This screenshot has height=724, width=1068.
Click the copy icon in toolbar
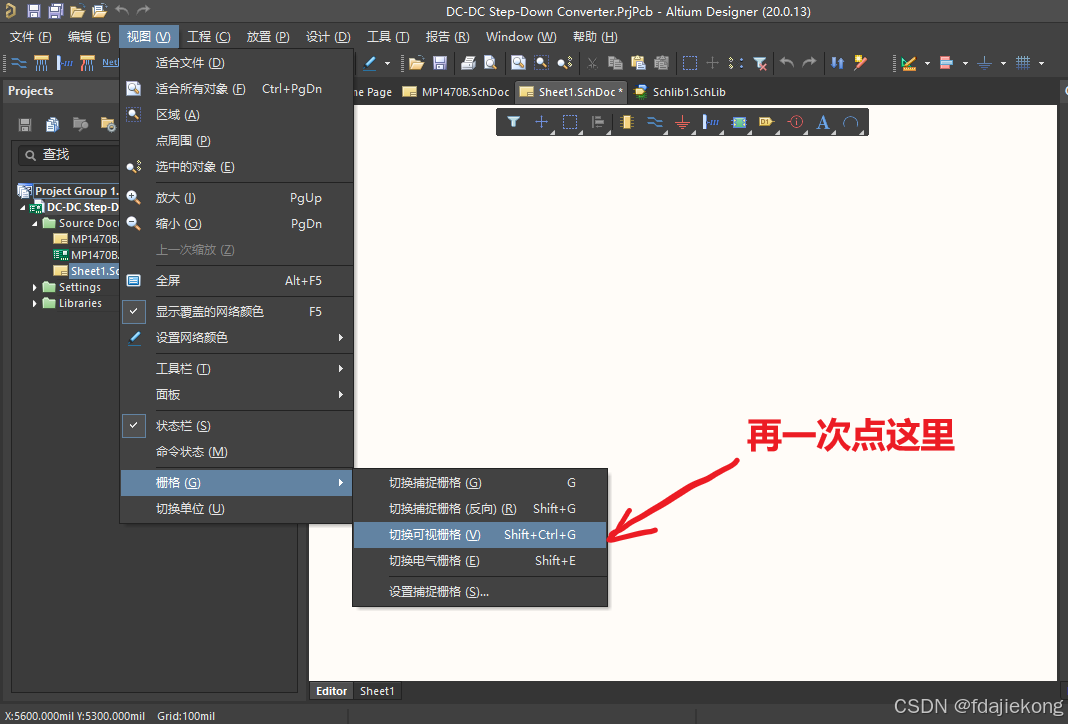[615, 63]
